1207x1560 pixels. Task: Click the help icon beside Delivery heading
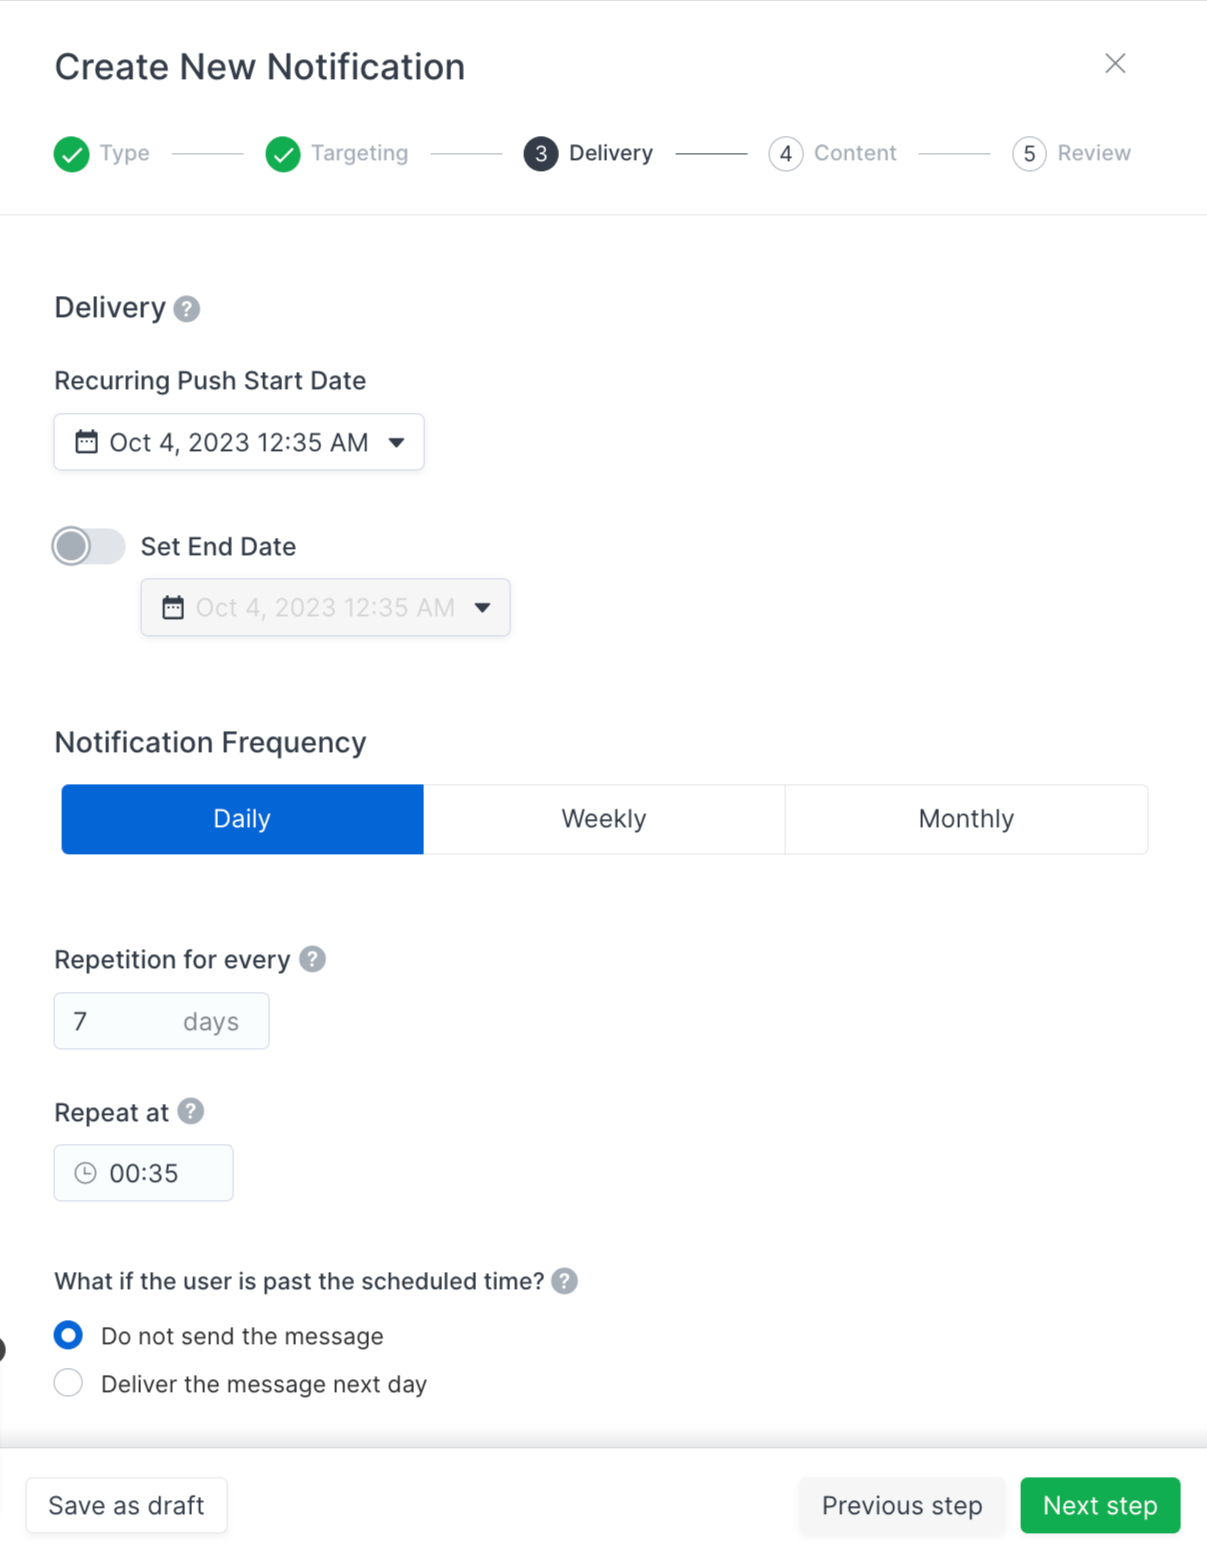187,309
